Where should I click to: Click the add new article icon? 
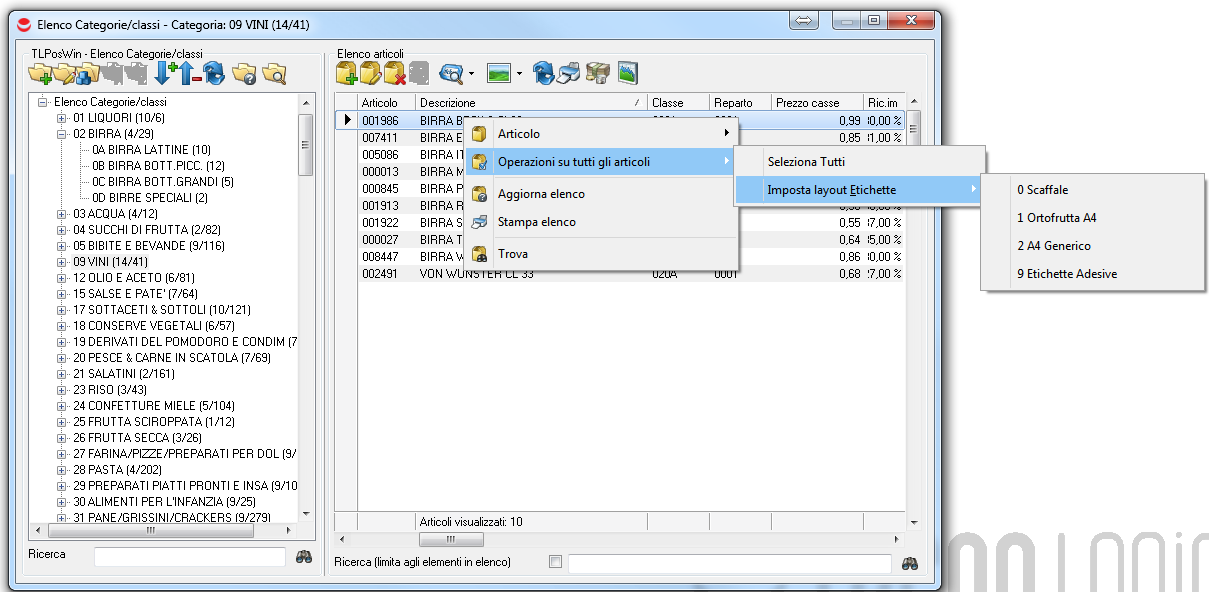click(x=347, y=73)
